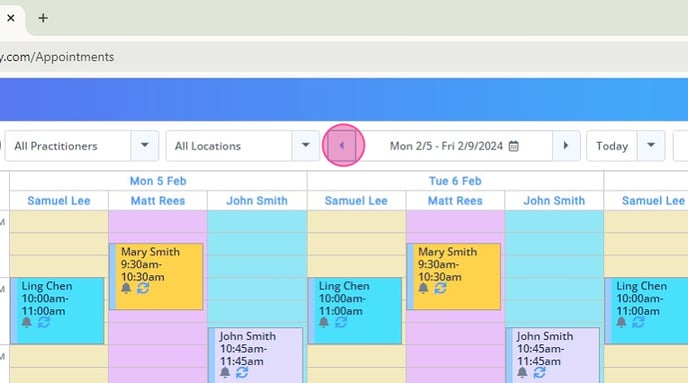Open the dropdown arrow beside Today
688x383 pixels.
(651, 146)
